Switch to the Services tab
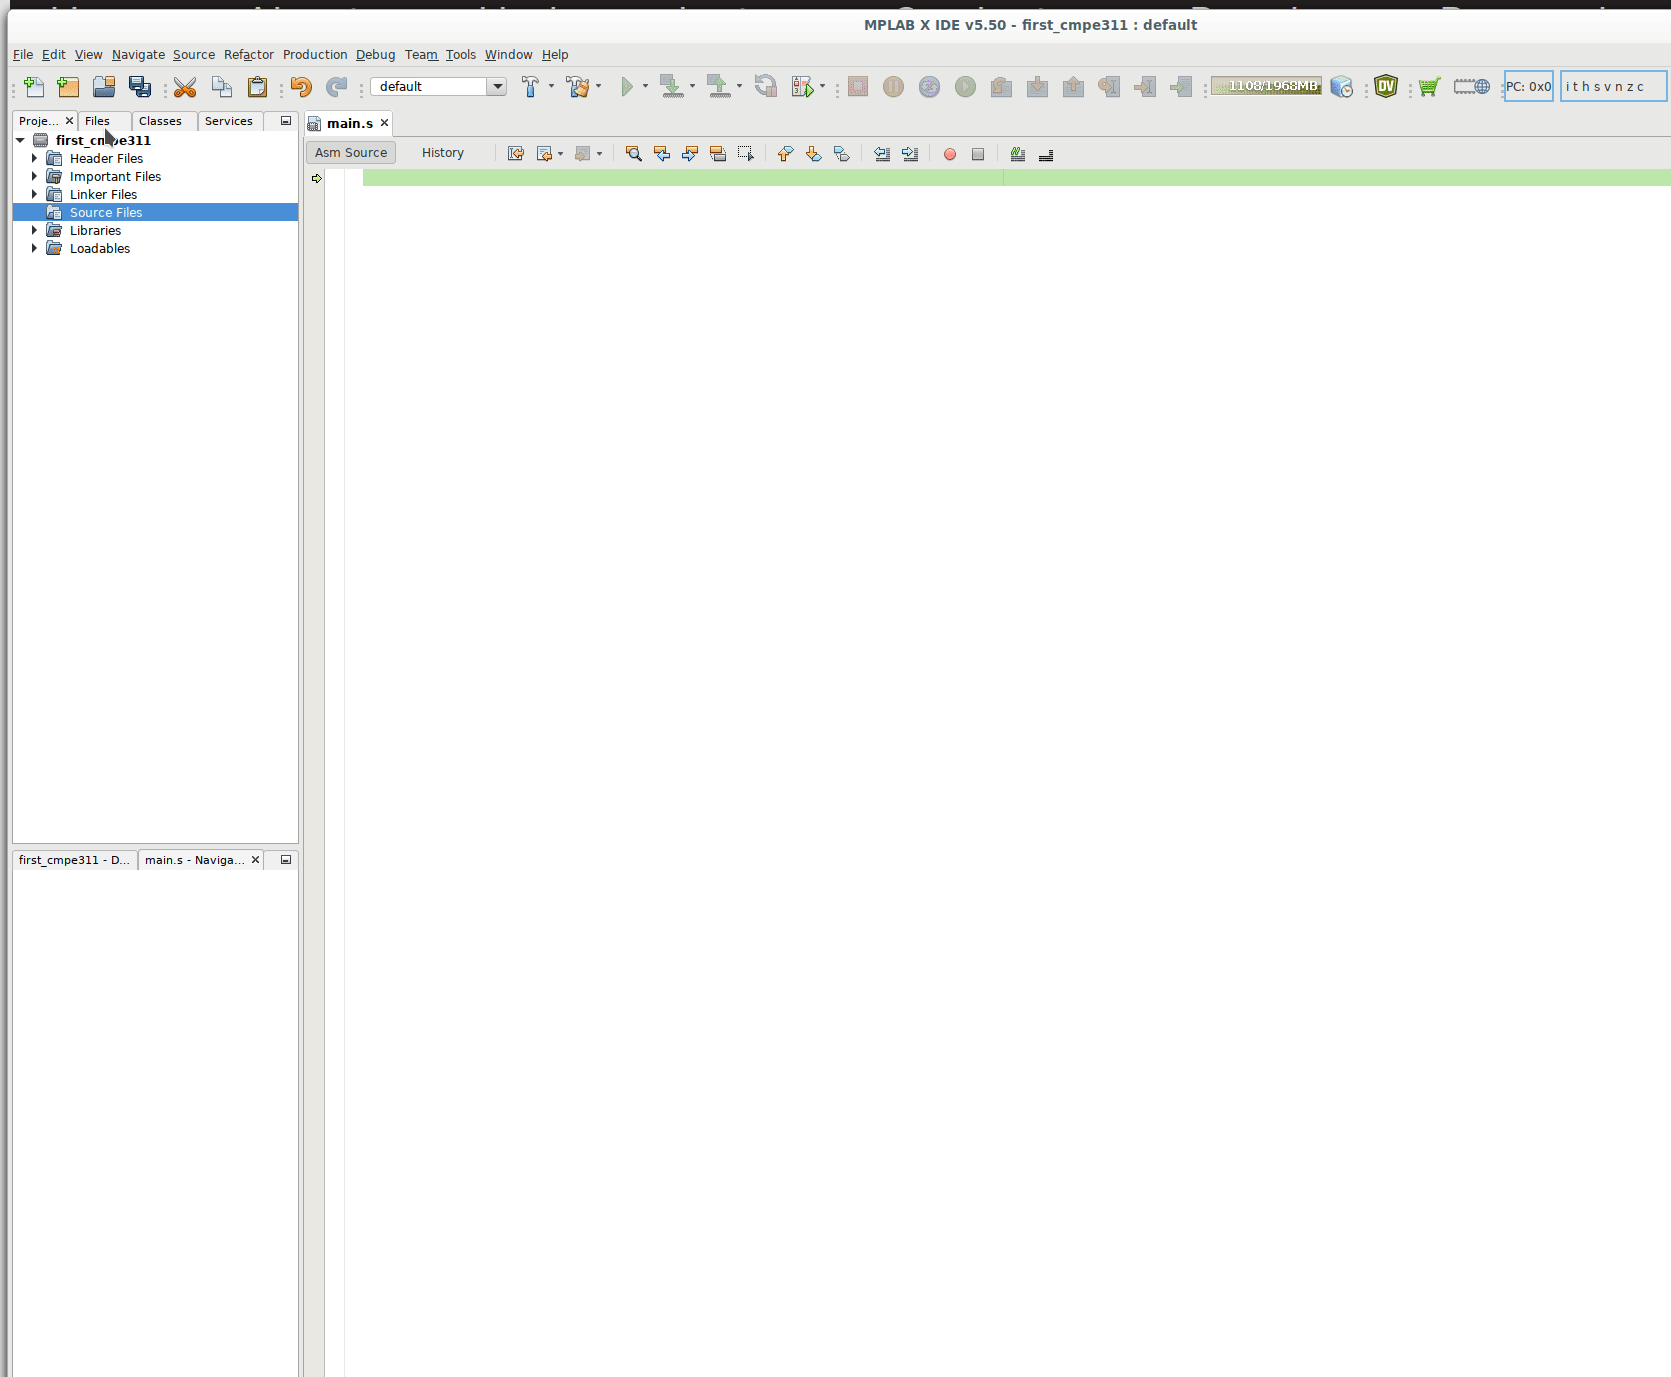The width and height of the screenshot is (1671, 1377). (x=229, y=121)
